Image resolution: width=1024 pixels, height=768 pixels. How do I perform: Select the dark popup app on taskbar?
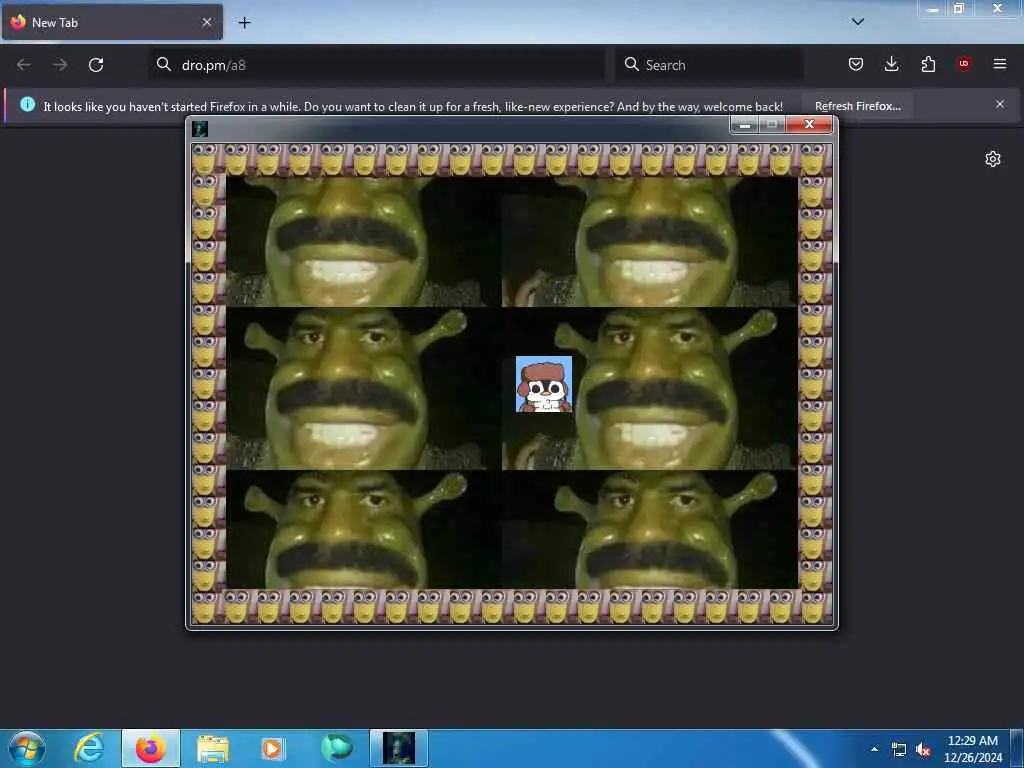[x=399, y=748]
